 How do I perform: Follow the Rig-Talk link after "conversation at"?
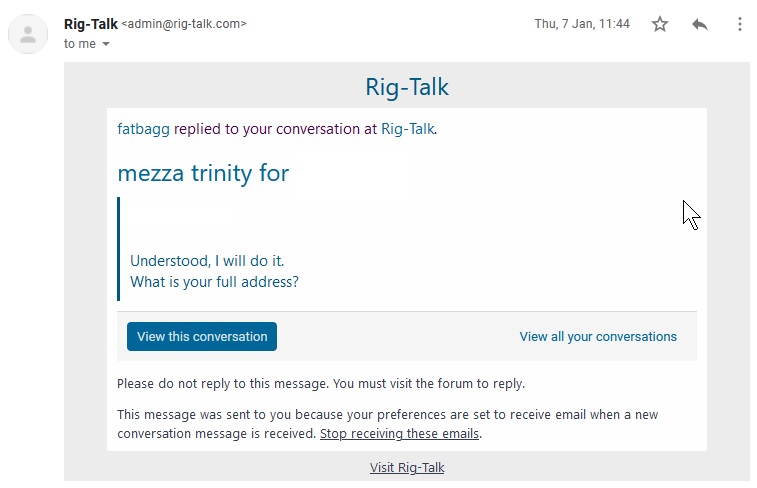click(x=407, y=129)
